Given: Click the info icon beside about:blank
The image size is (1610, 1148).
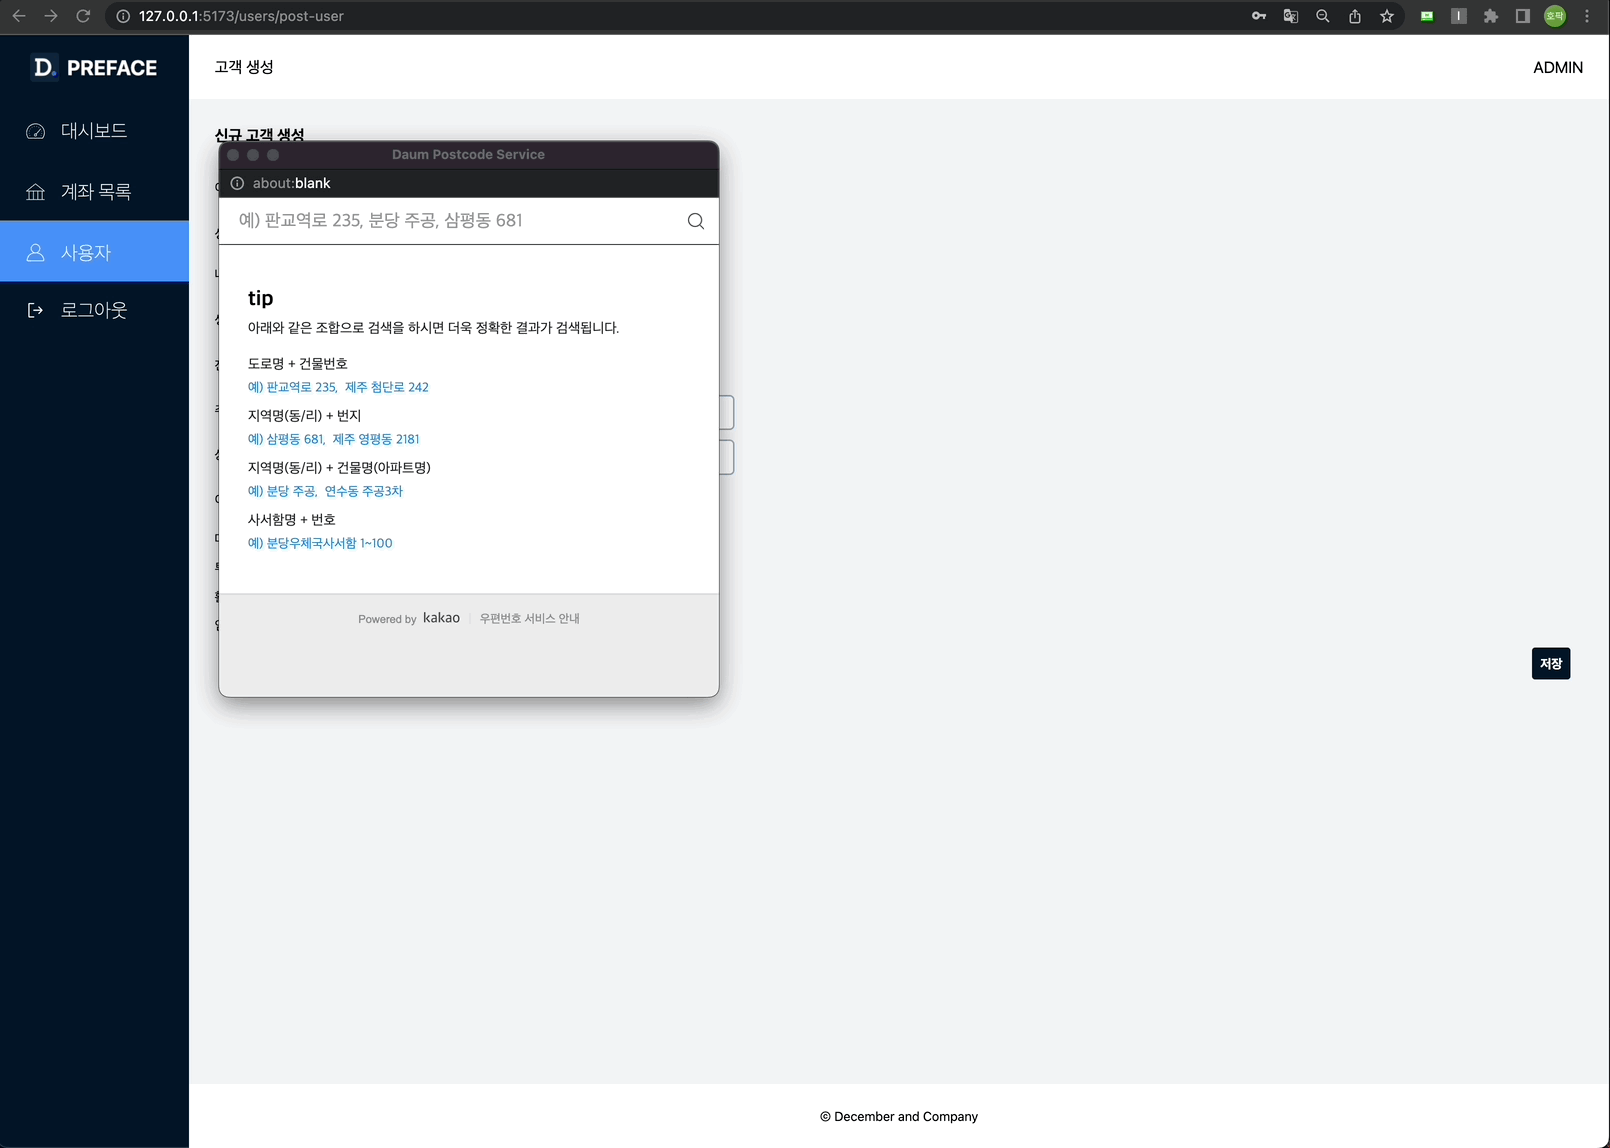Looking at the screenshot, I should pyautogui.click(x=237, y=183).
